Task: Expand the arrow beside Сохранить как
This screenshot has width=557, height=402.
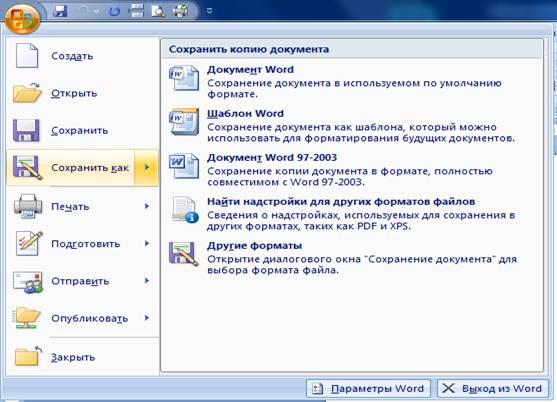Action: (147, 168)
